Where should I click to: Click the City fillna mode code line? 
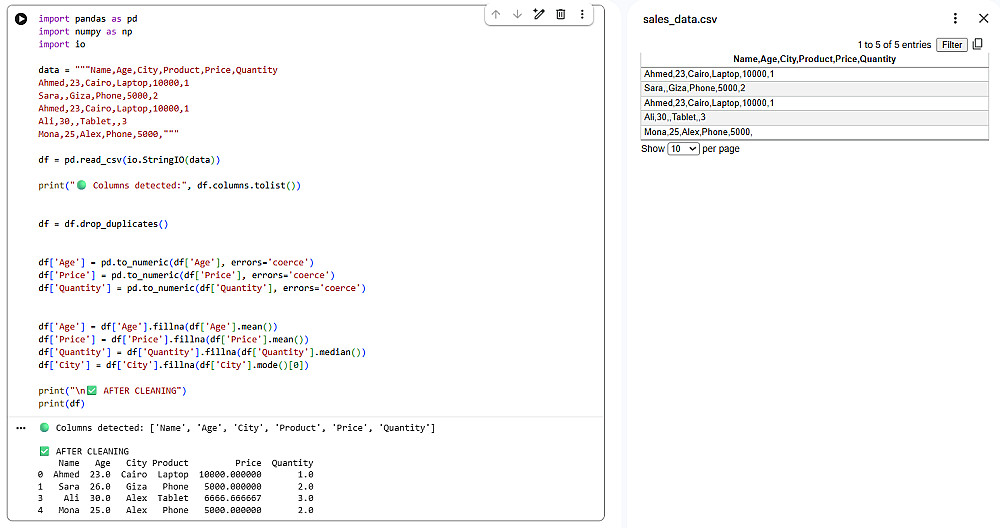point(173,365)
